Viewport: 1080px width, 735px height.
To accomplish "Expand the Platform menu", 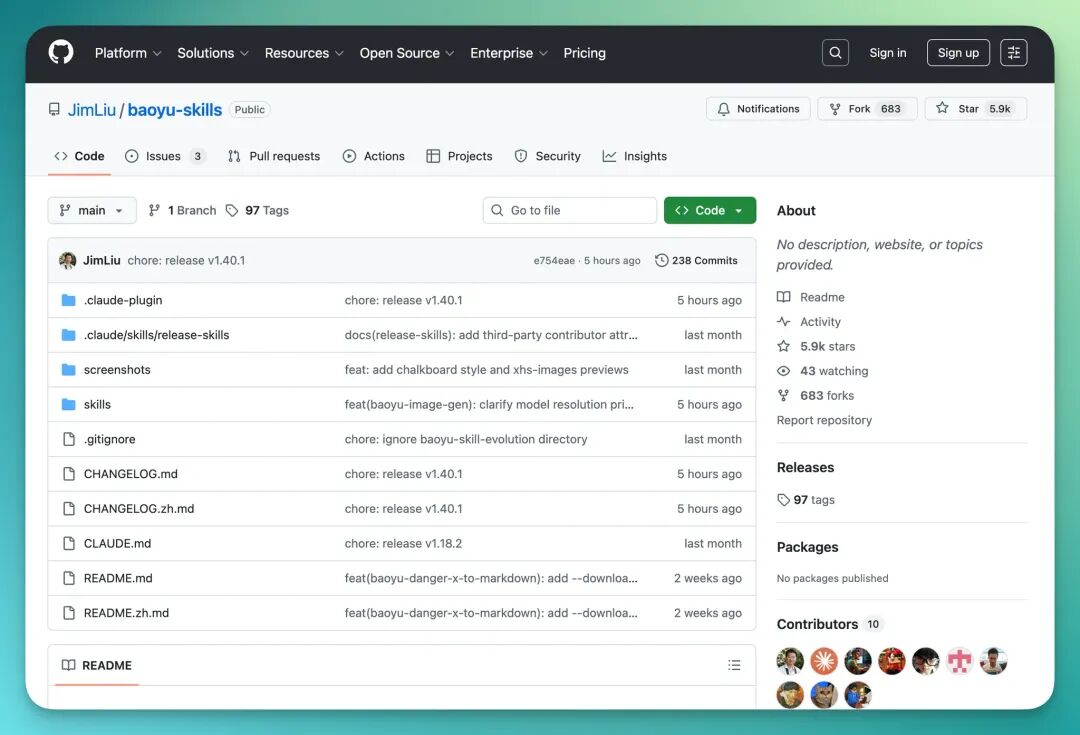I will point(128,53).
